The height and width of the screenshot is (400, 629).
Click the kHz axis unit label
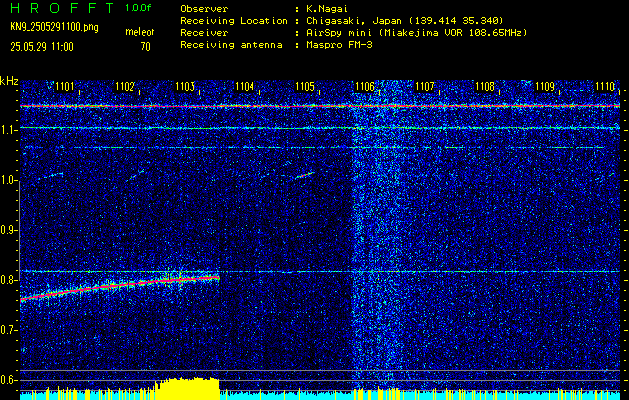pyautogui.click(x=9, y=81)
